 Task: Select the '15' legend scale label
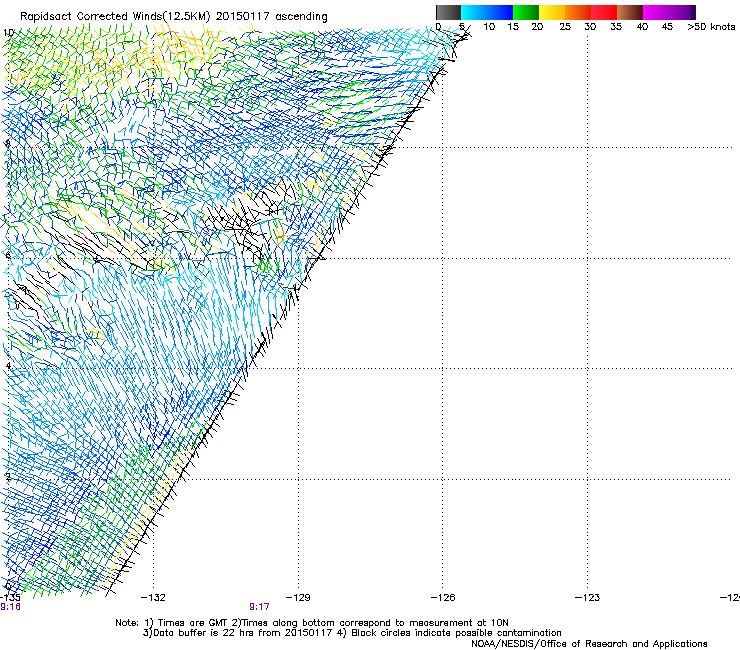coord(513,26)
